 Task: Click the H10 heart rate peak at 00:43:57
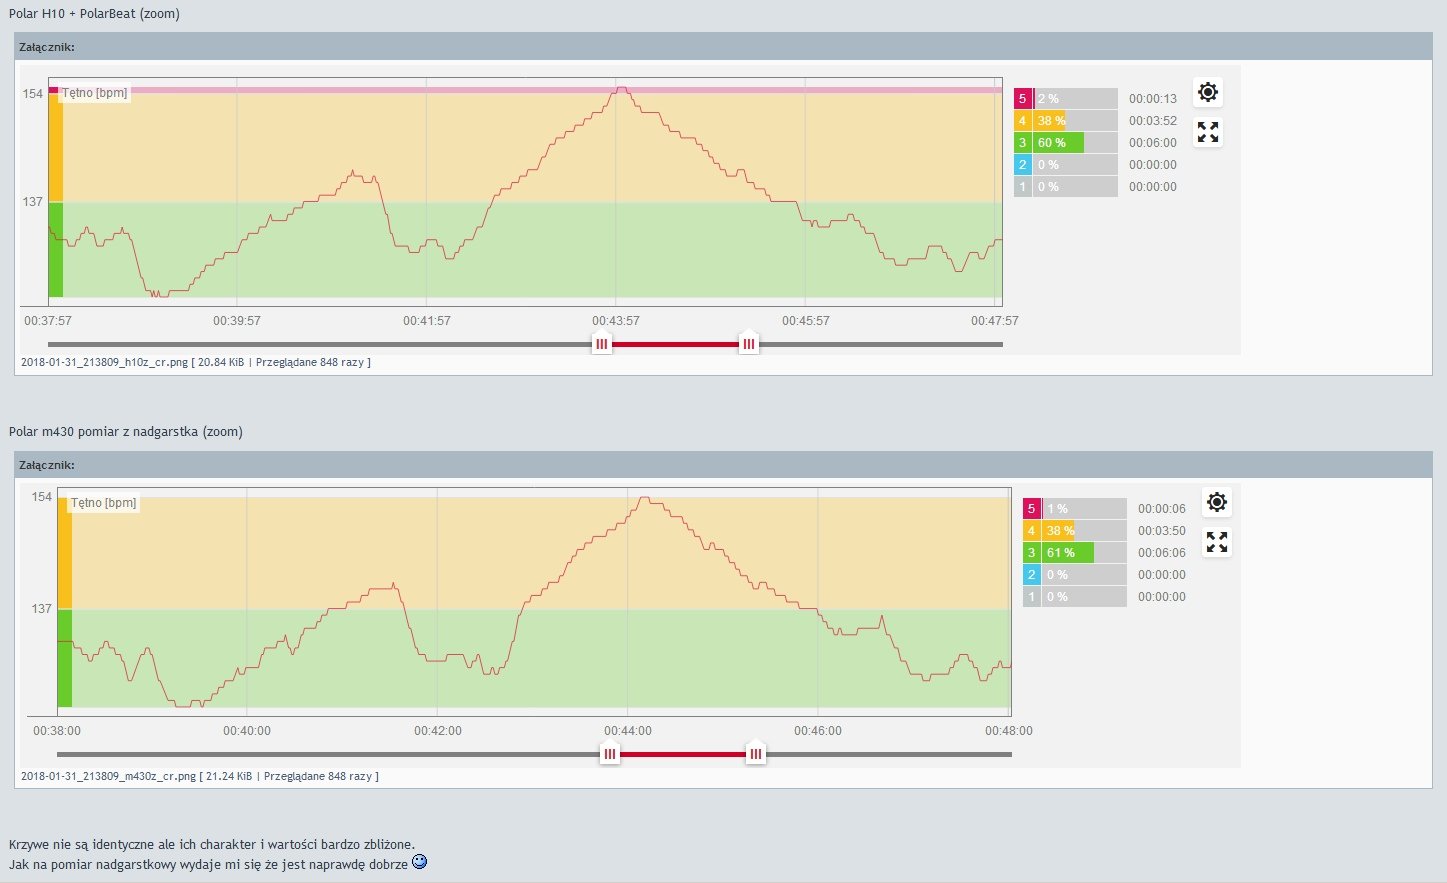(622, 88)
